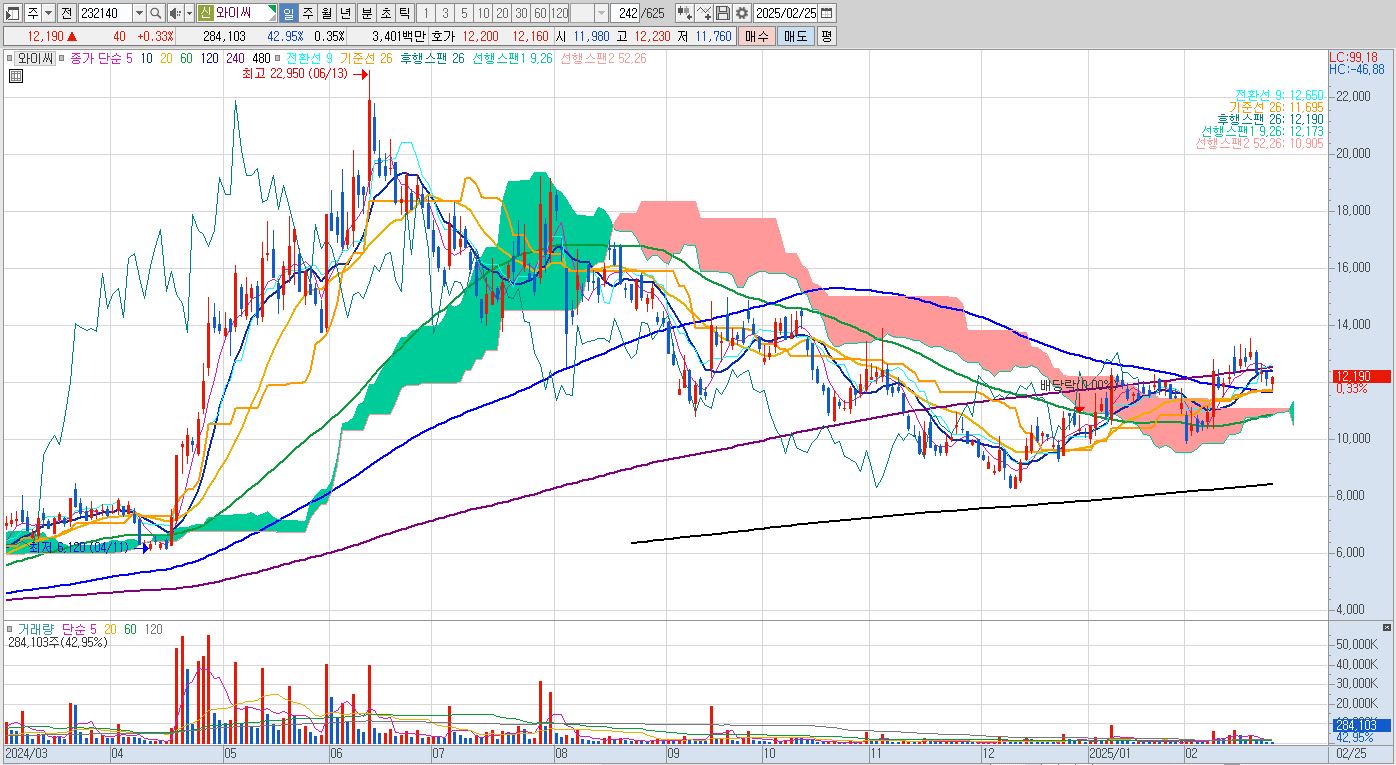The width and height of the screenshot is (1396, 765).
Task: Choose the 30 interval preset button
Action: tap(521, 13)
